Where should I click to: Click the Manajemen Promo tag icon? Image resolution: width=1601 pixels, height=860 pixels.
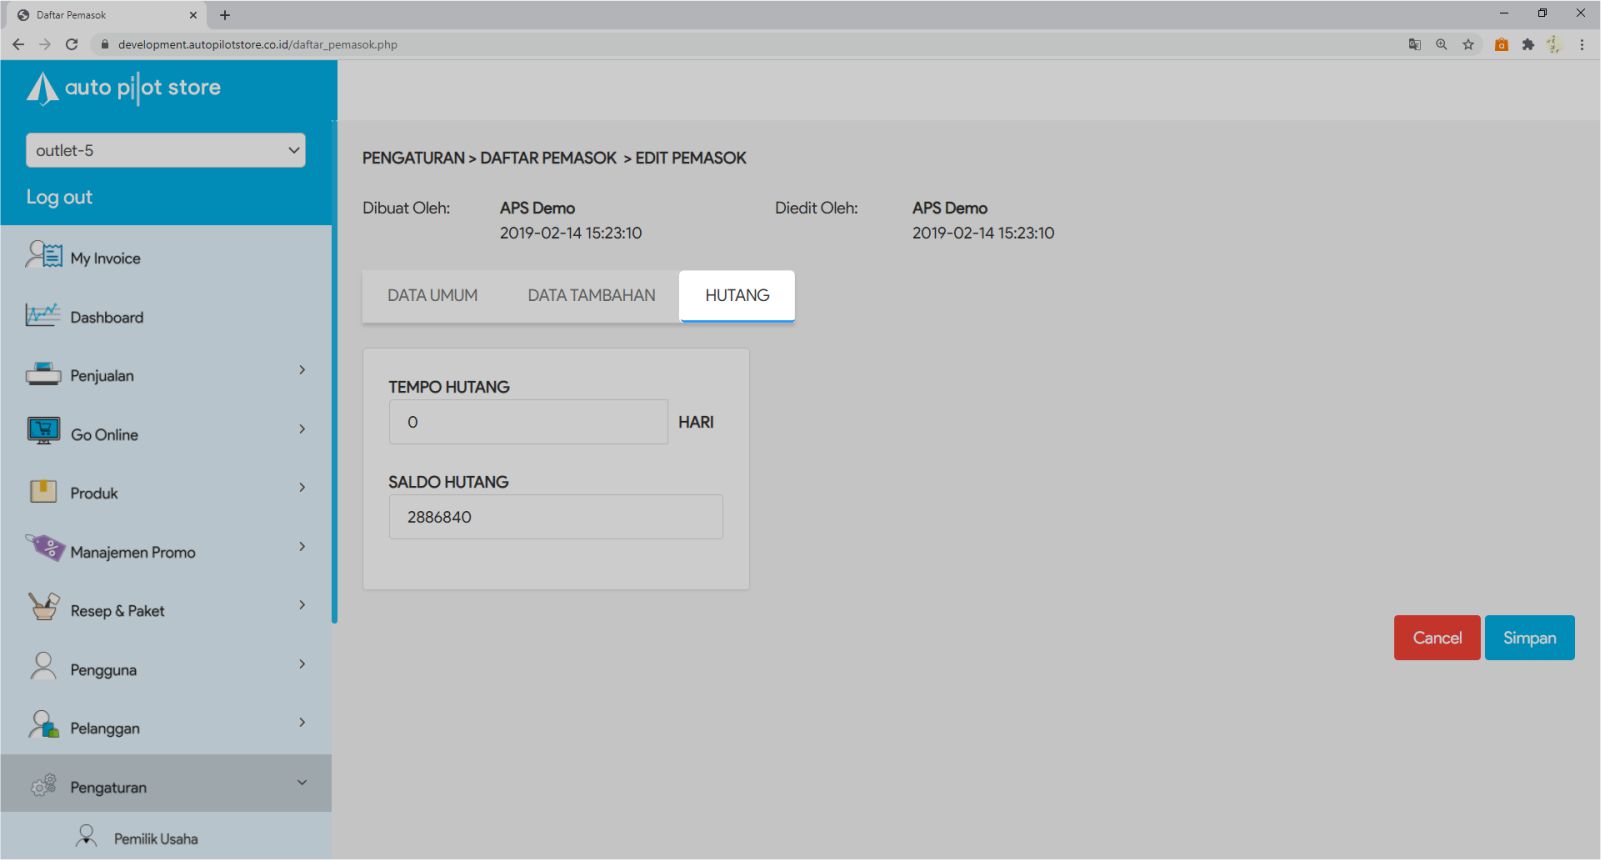coord(44,549)
